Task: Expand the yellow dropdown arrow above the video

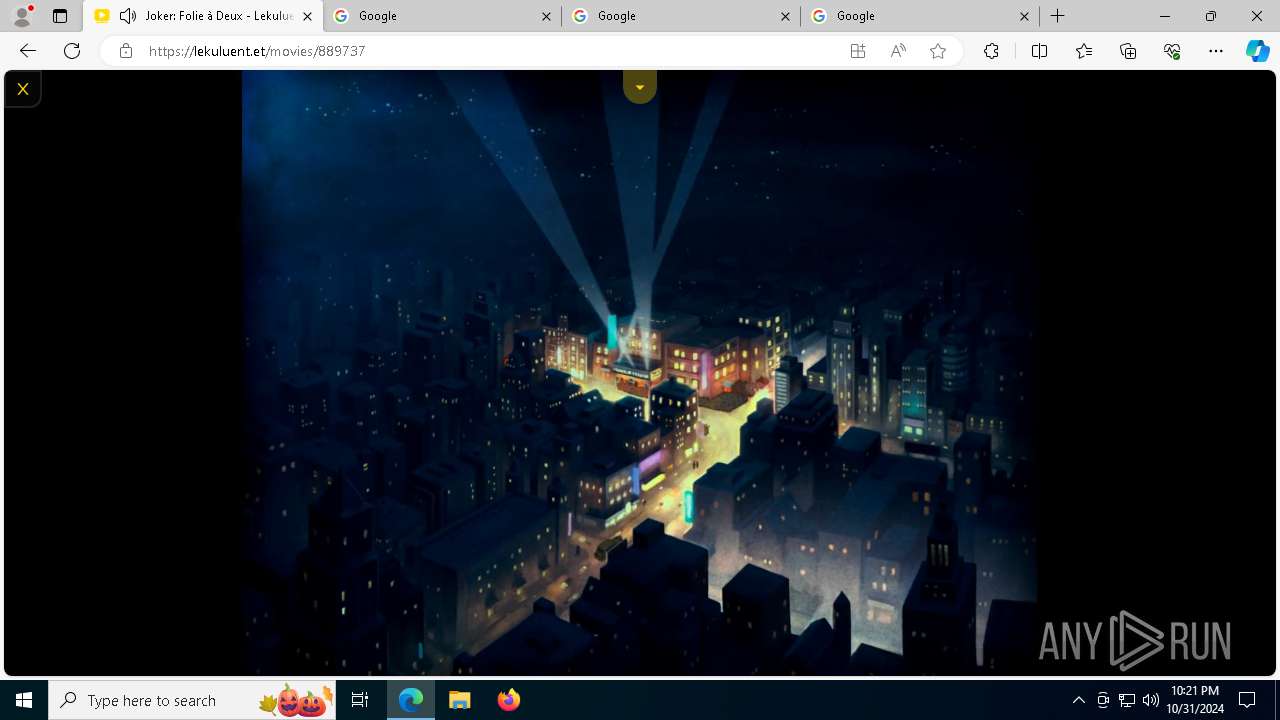Action: (640, 87)
